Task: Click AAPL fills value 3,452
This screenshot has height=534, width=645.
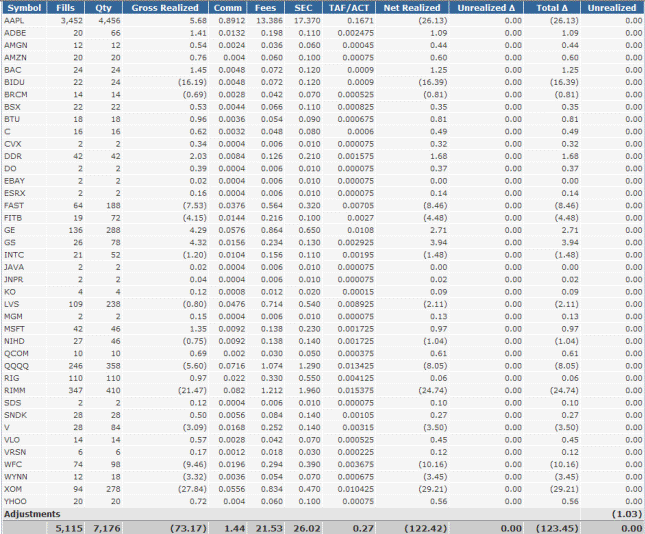Action: tap(72, 21)
